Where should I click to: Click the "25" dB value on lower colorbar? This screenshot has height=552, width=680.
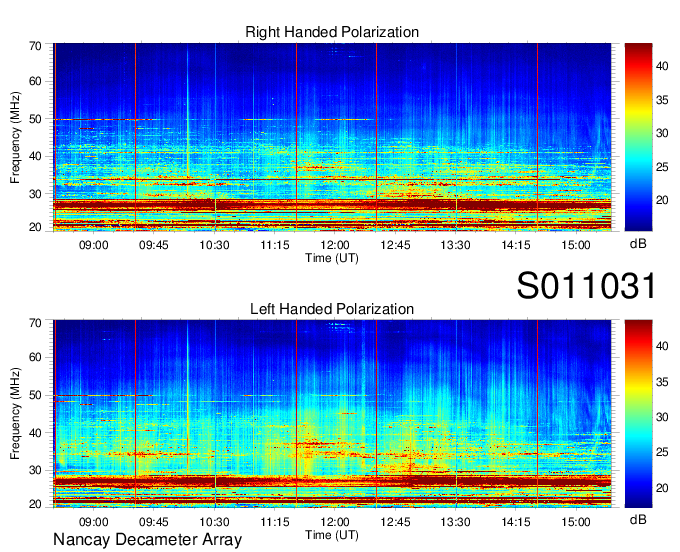[662, 452]
